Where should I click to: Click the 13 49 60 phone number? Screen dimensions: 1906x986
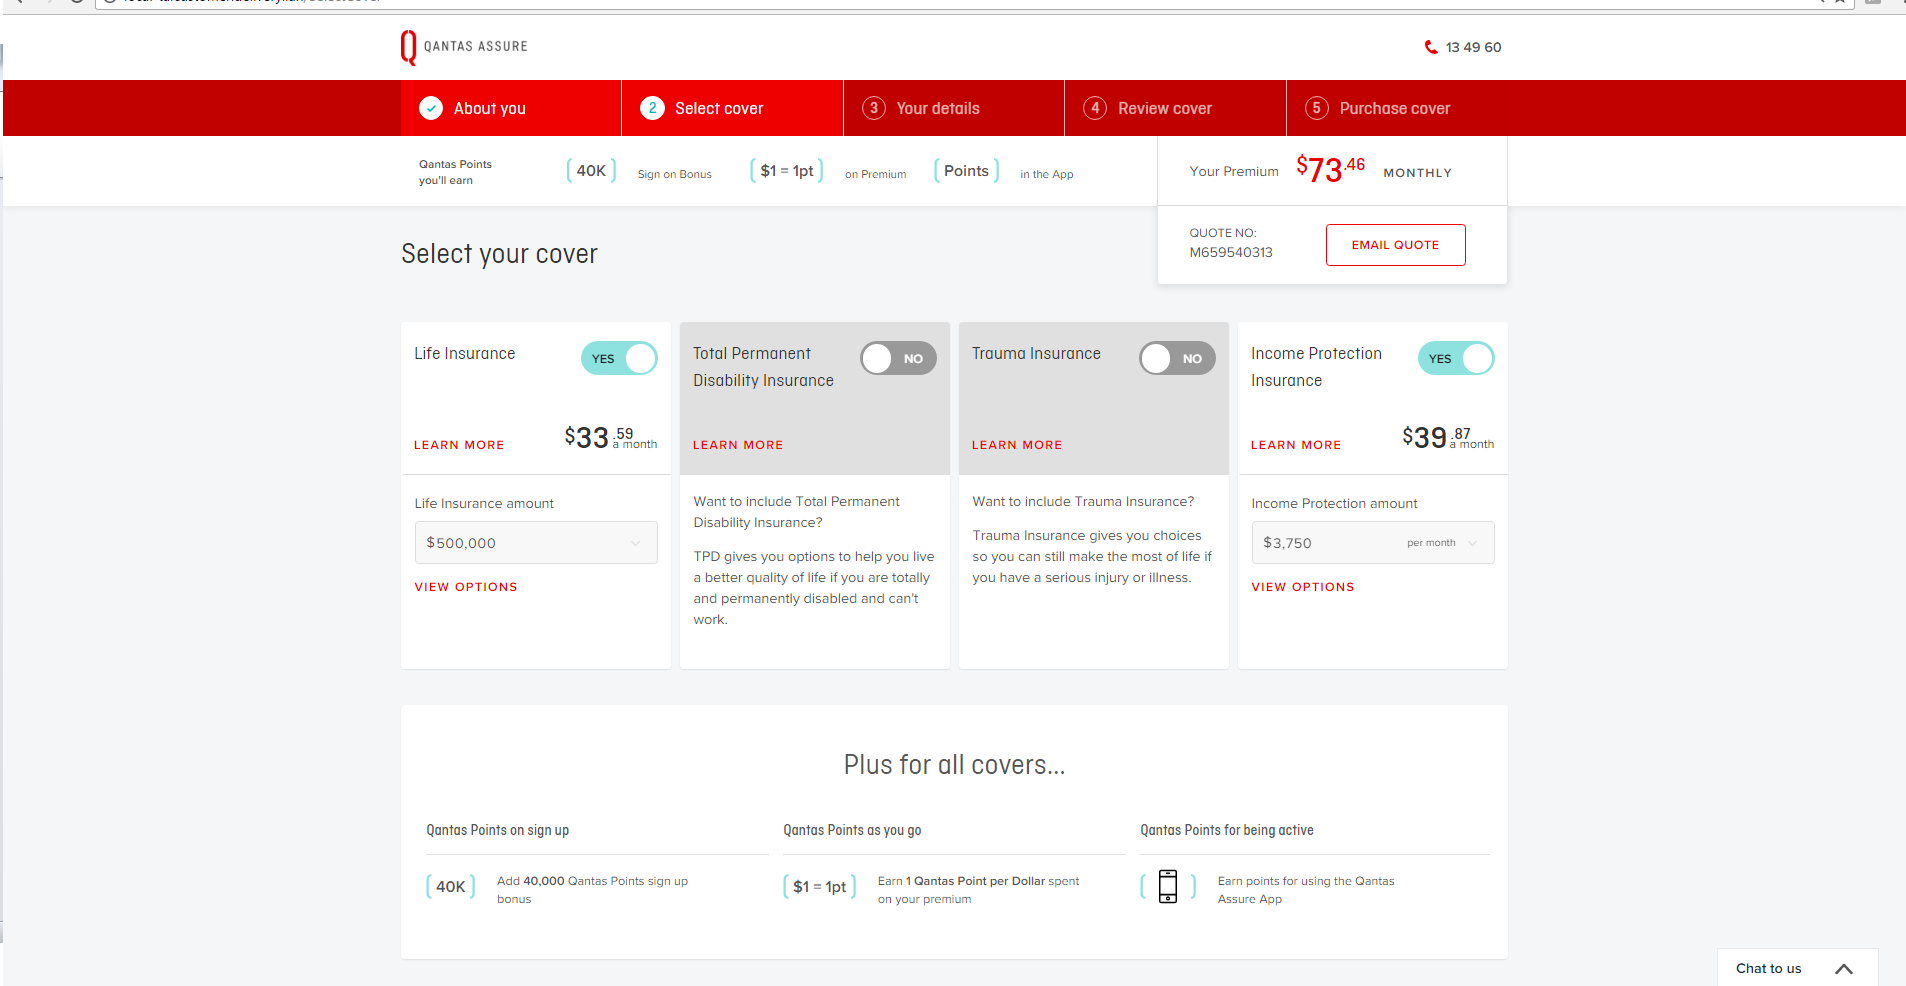[1474, 47]
